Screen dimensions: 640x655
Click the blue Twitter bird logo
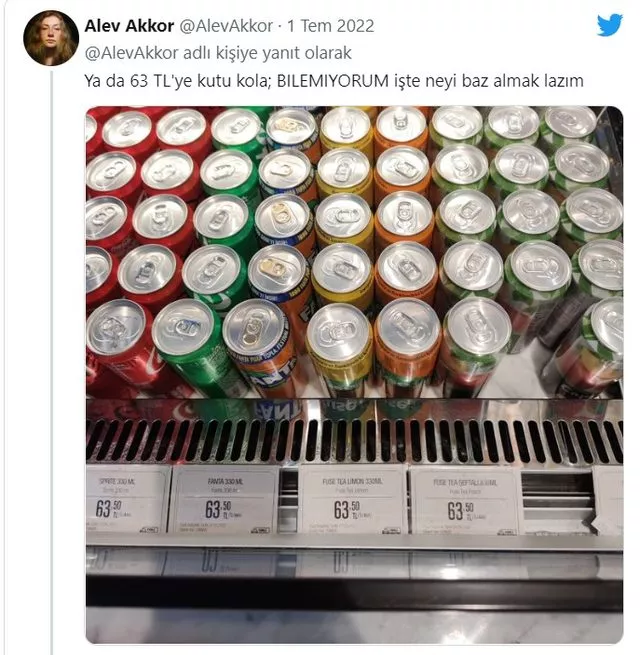click(610, 25)
